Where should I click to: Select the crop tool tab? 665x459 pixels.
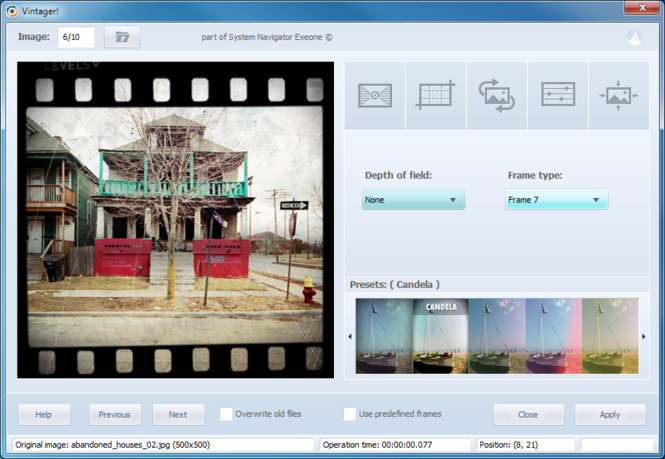click(x=436, y=95)
